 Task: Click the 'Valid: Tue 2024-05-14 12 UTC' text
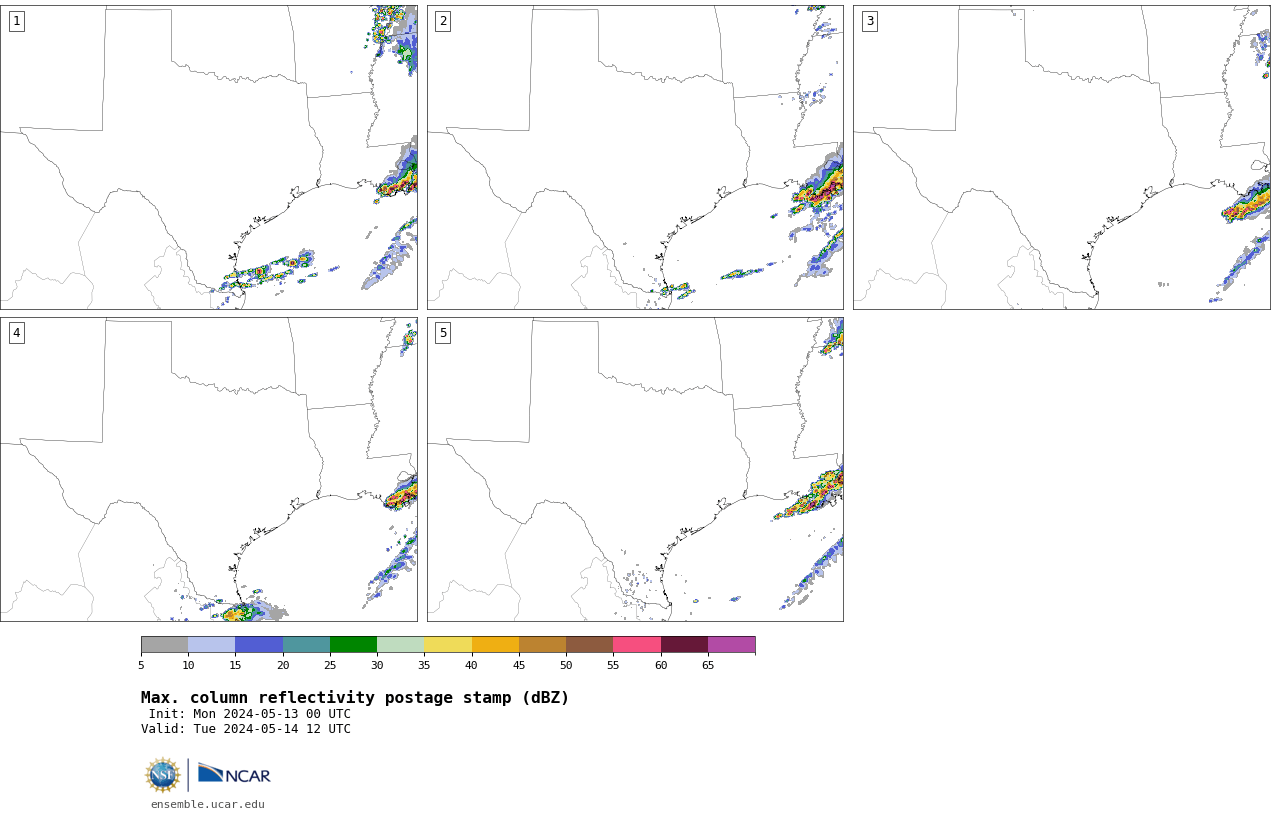click(x=246, y=729)
